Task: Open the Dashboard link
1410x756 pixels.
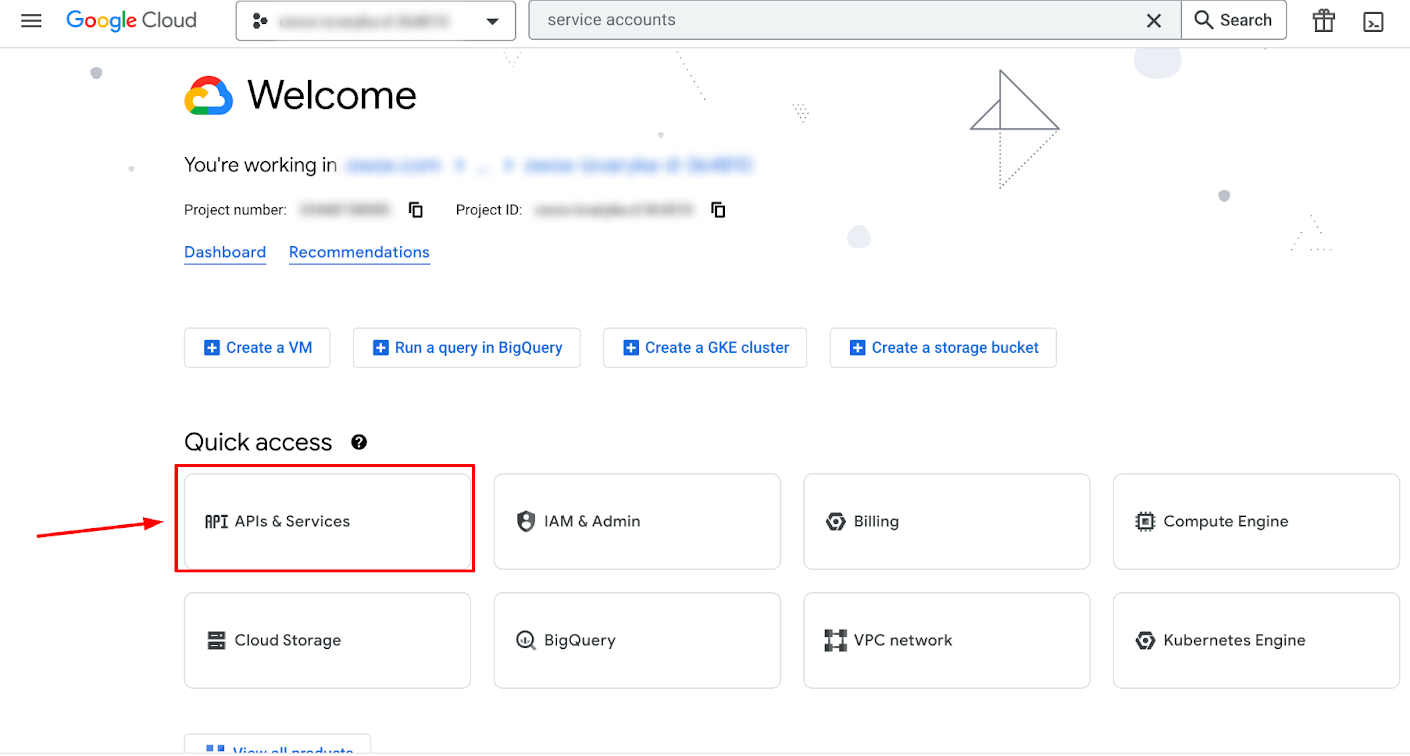Action: (225, 252)
